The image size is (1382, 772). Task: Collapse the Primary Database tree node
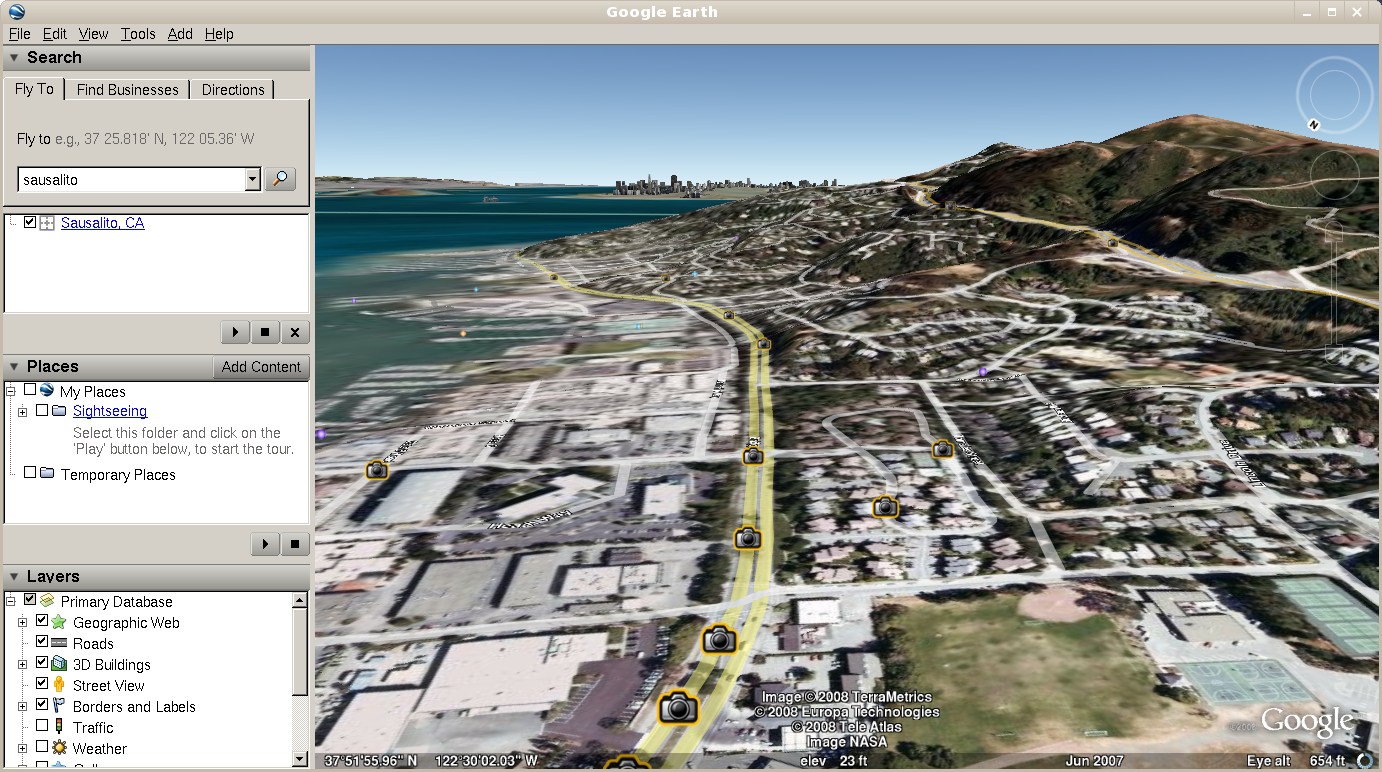coord(11,601)
